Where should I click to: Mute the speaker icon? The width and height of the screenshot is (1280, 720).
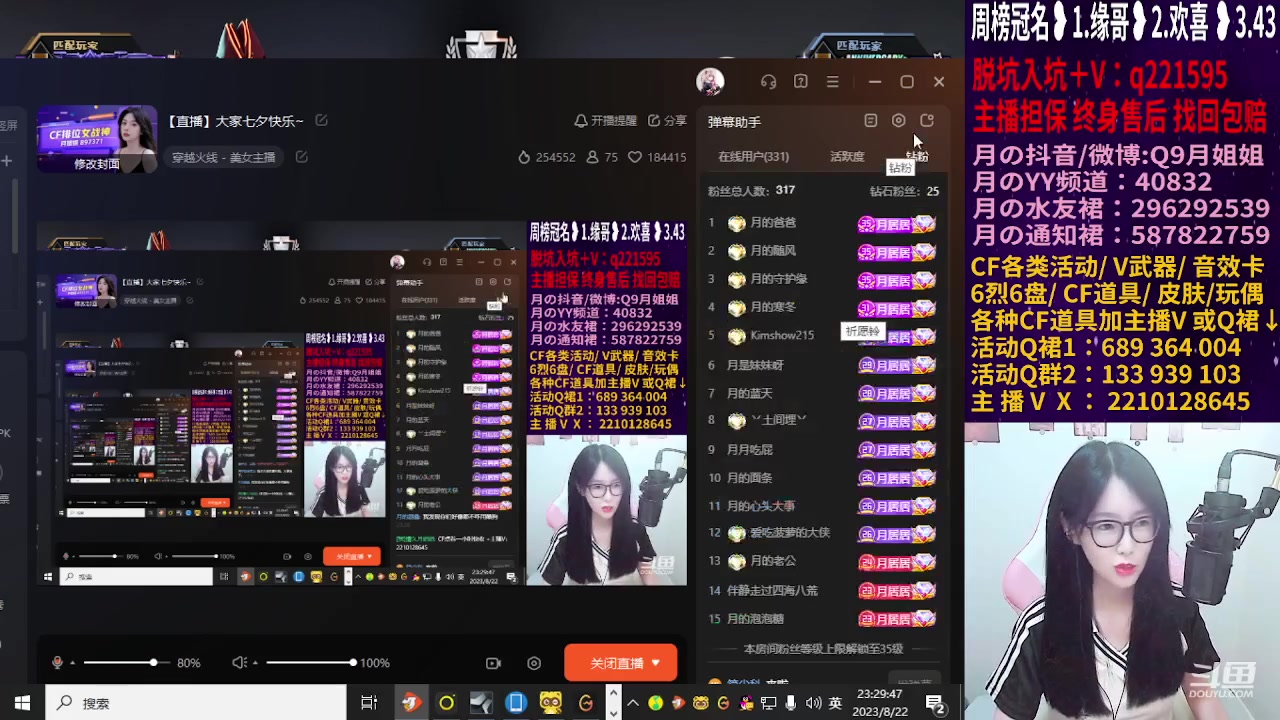tap(239, 662)
